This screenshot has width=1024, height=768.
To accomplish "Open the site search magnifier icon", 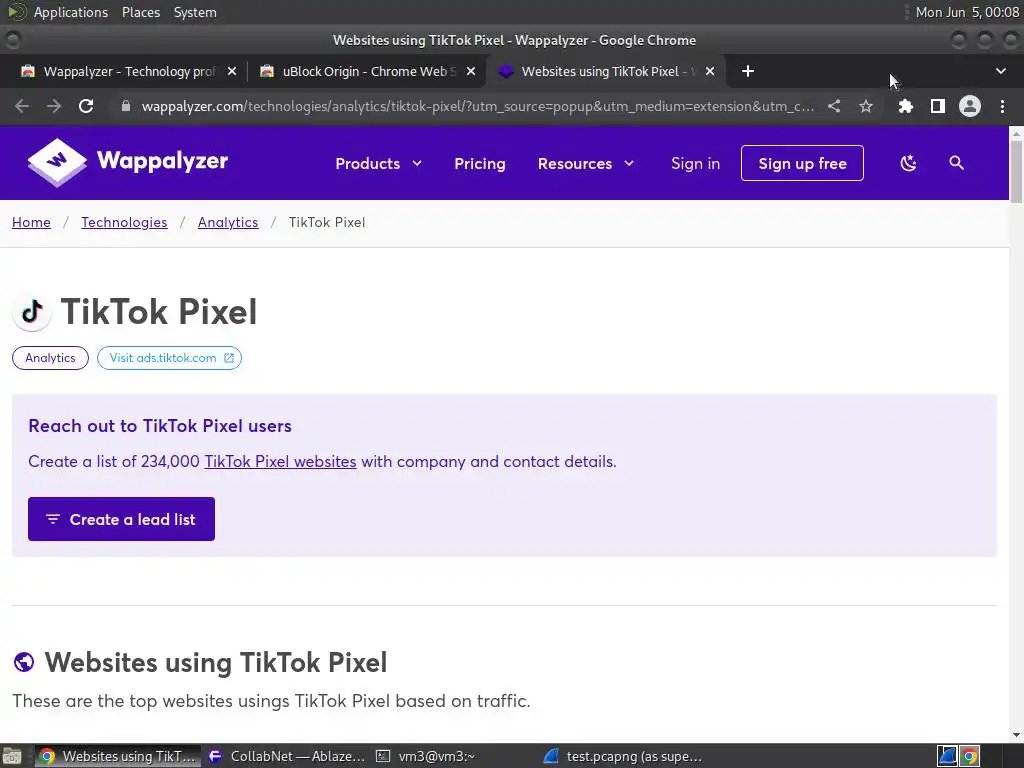I will click(956, 163).
